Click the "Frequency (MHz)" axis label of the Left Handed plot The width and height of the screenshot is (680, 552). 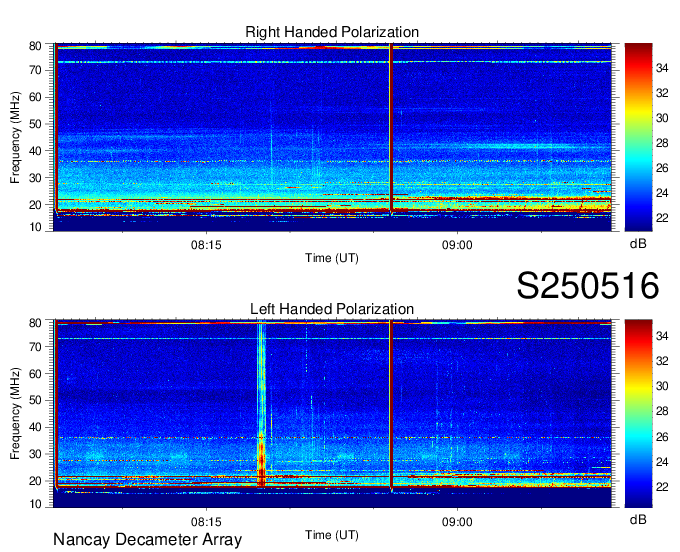coord(15,414)
